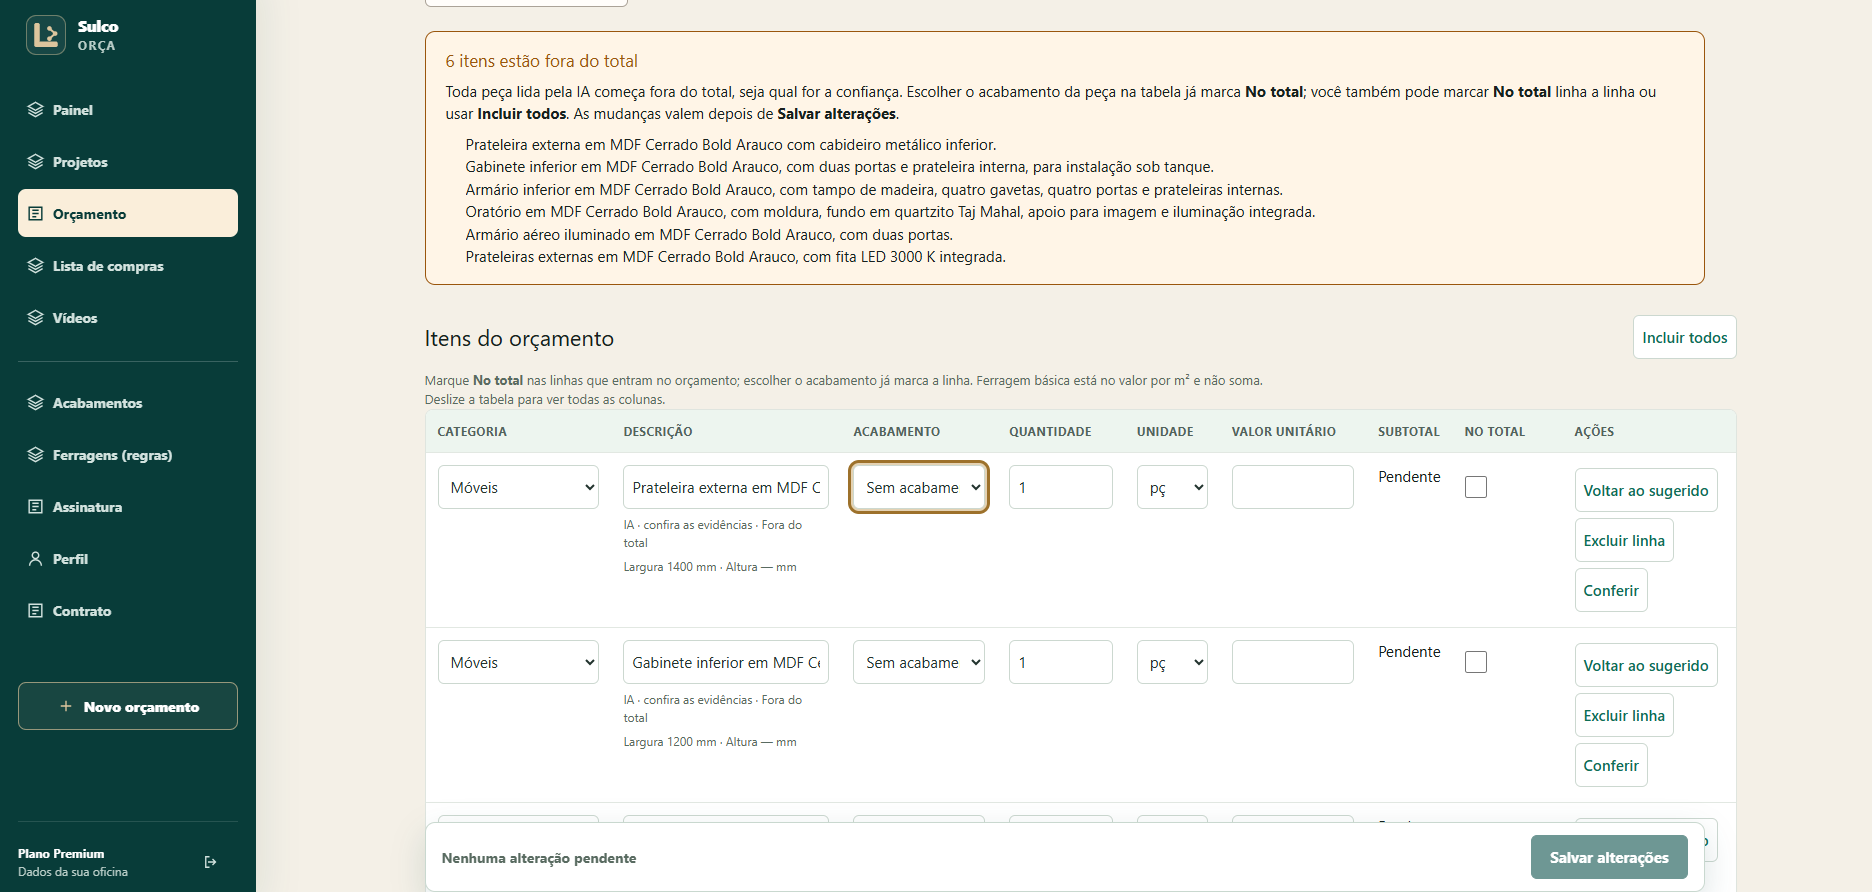1872x892 pixels.
Task: Focus Quantidade field for Prateleira externa row
Action: pos(1060,487)
